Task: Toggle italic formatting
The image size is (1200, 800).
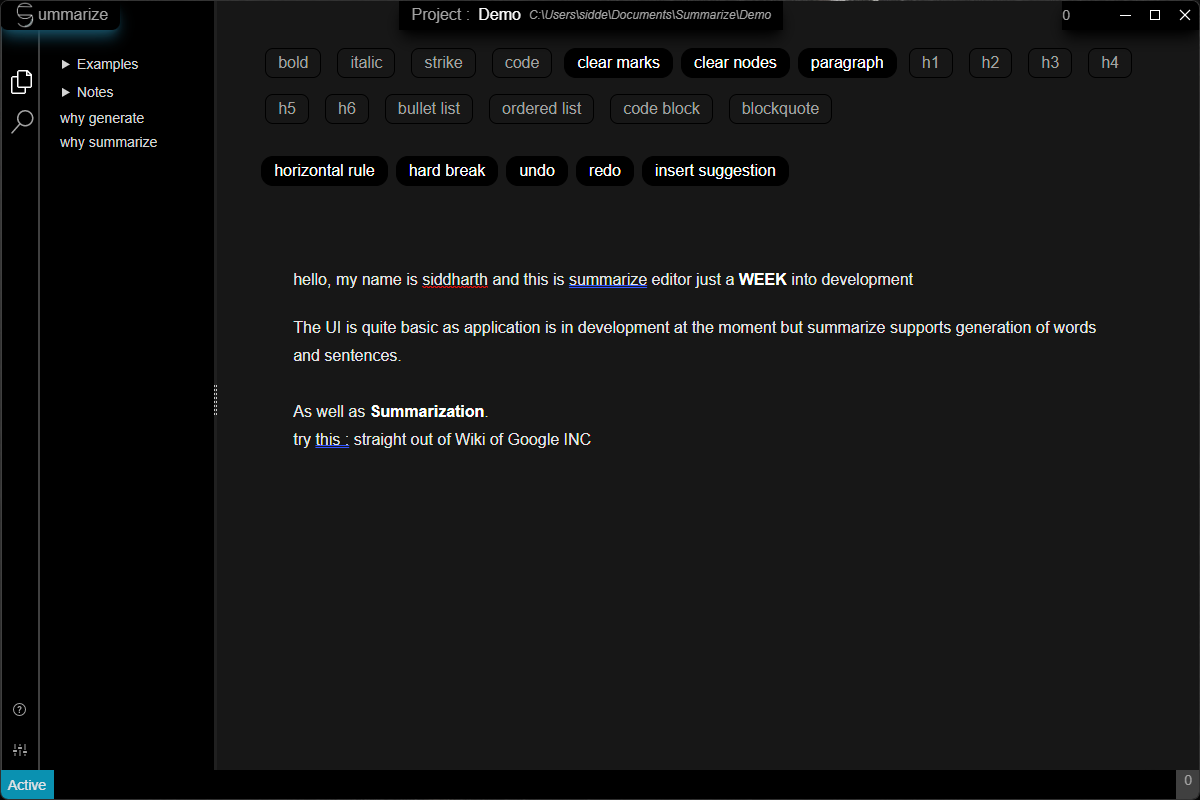Action: 366,63
